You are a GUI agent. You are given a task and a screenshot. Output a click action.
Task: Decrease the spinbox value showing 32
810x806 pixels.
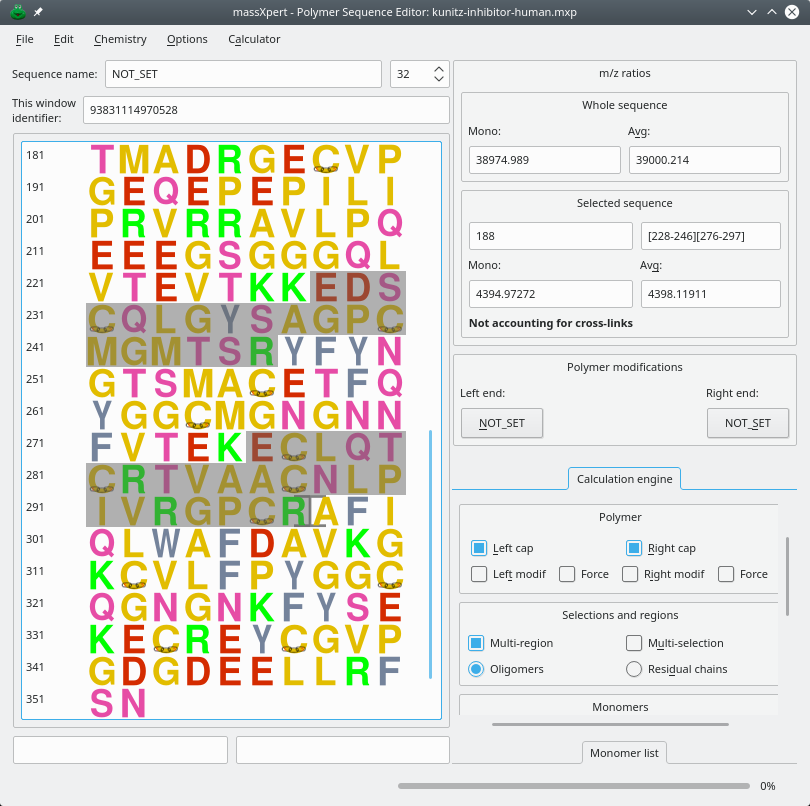(x=439, y=80)
